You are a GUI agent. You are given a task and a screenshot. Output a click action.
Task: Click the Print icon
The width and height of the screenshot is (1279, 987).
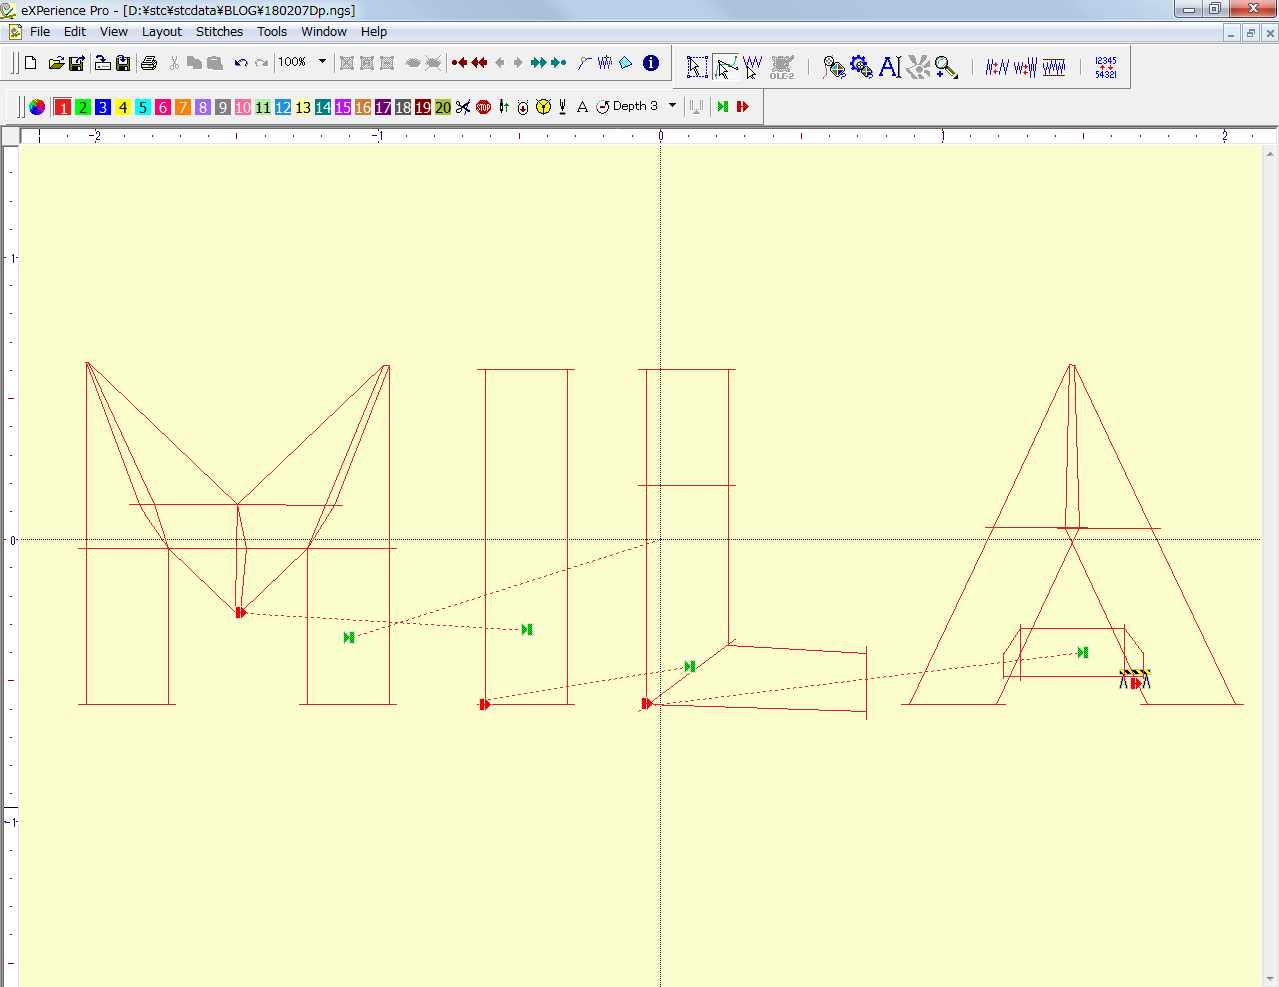click(x=149, y=63)
